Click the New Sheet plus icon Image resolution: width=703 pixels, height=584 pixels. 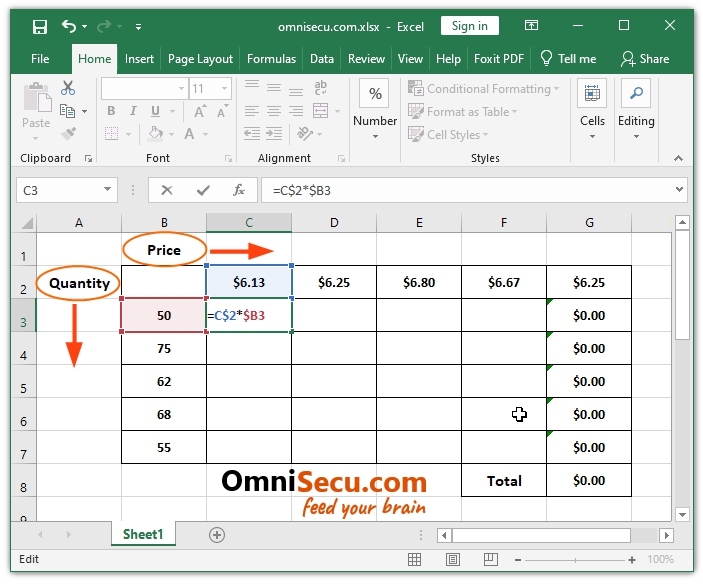point(217,535)
